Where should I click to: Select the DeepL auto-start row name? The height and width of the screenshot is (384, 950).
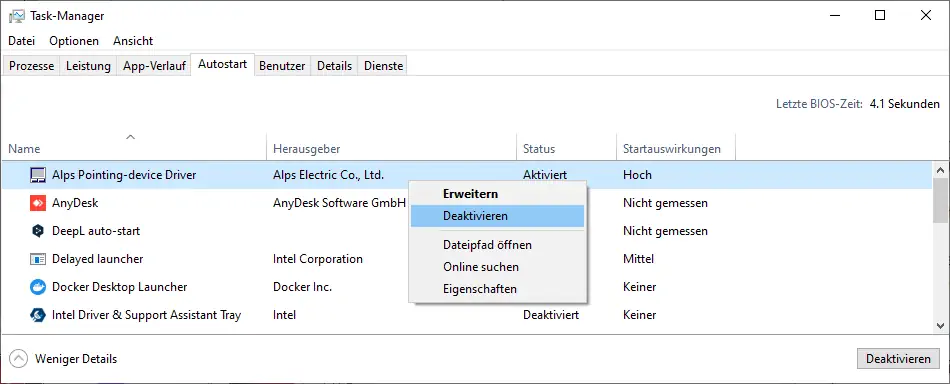point(96,231)
